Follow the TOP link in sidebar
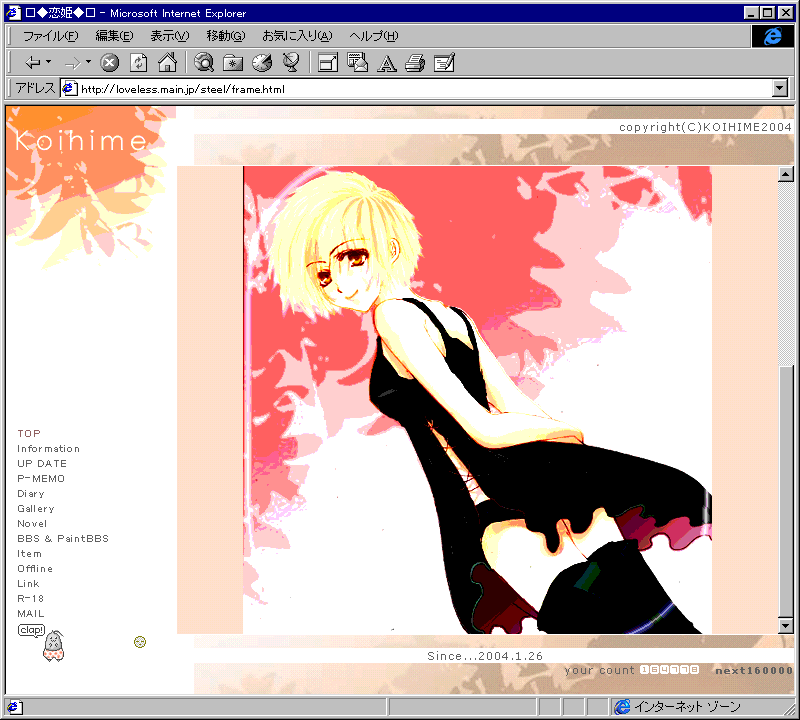Screen dimensions: 800x720 click(x=29, y=434)
